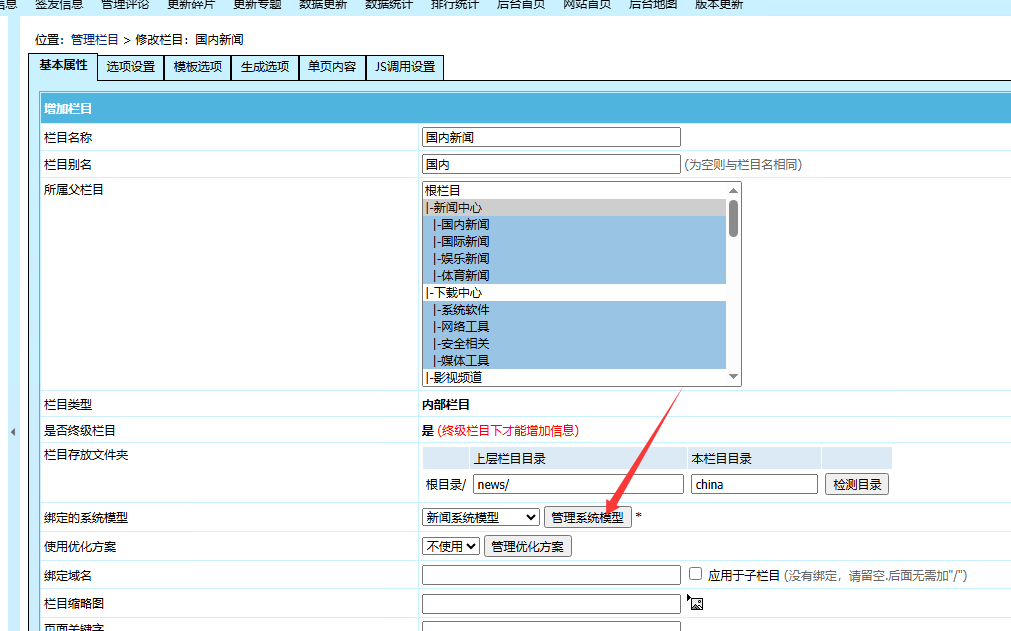The width and height of the screenshot is (1011, 631).
Task: Click the 管理优化方案 button
Action: [x=528, y=546]
